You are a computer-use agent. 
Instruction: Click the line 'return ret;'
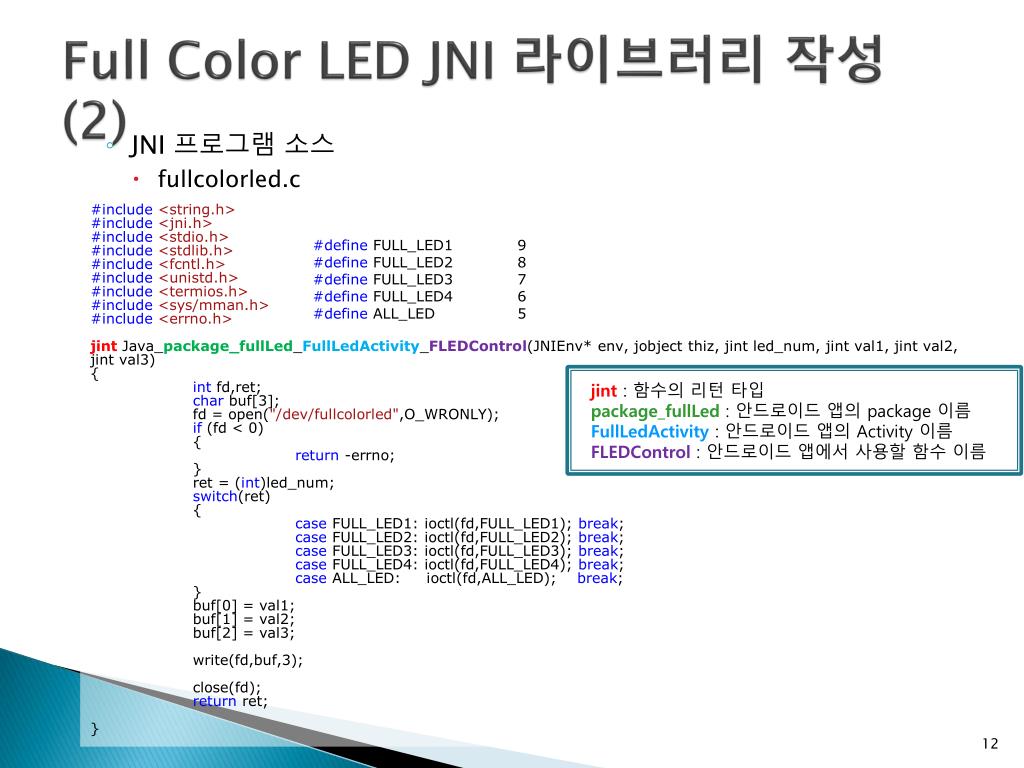[x=231, y=701]
